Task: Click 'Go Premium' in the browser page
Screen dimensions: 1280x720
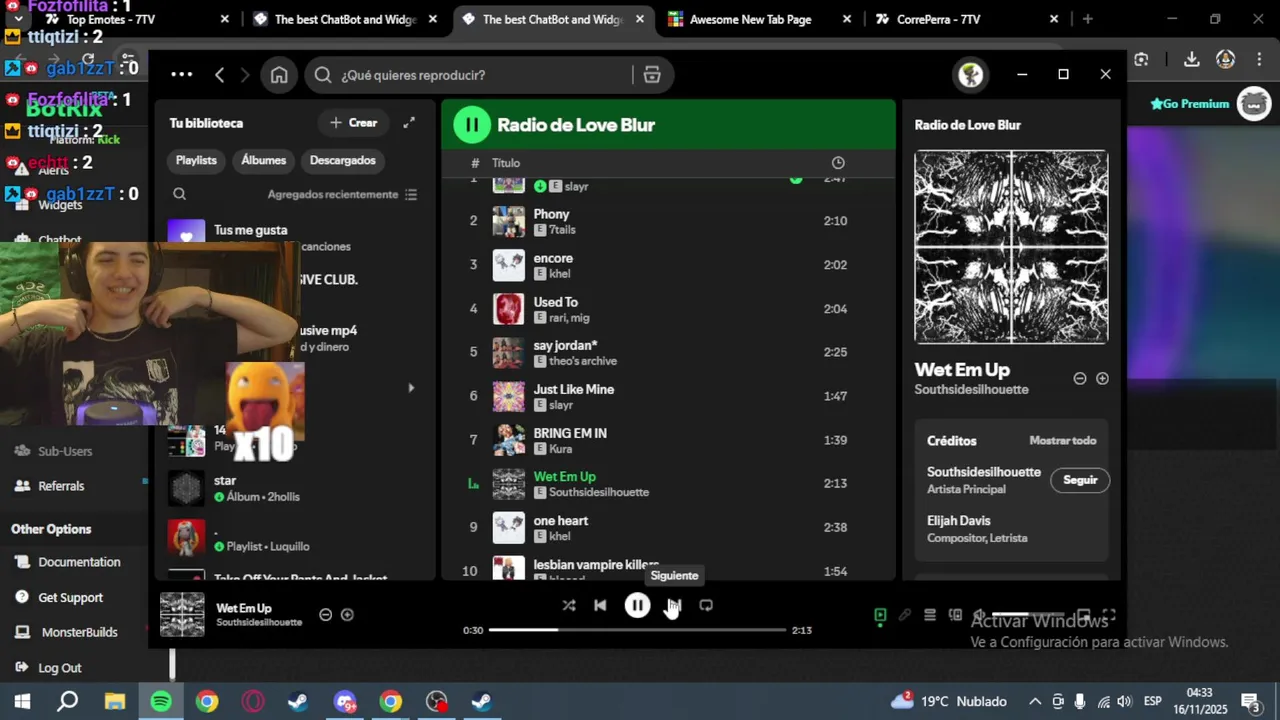Action: point(1190,104)
